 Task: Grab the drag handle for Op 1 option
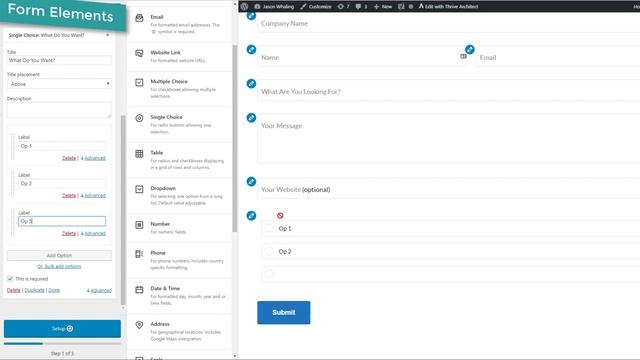click(13, 147)
